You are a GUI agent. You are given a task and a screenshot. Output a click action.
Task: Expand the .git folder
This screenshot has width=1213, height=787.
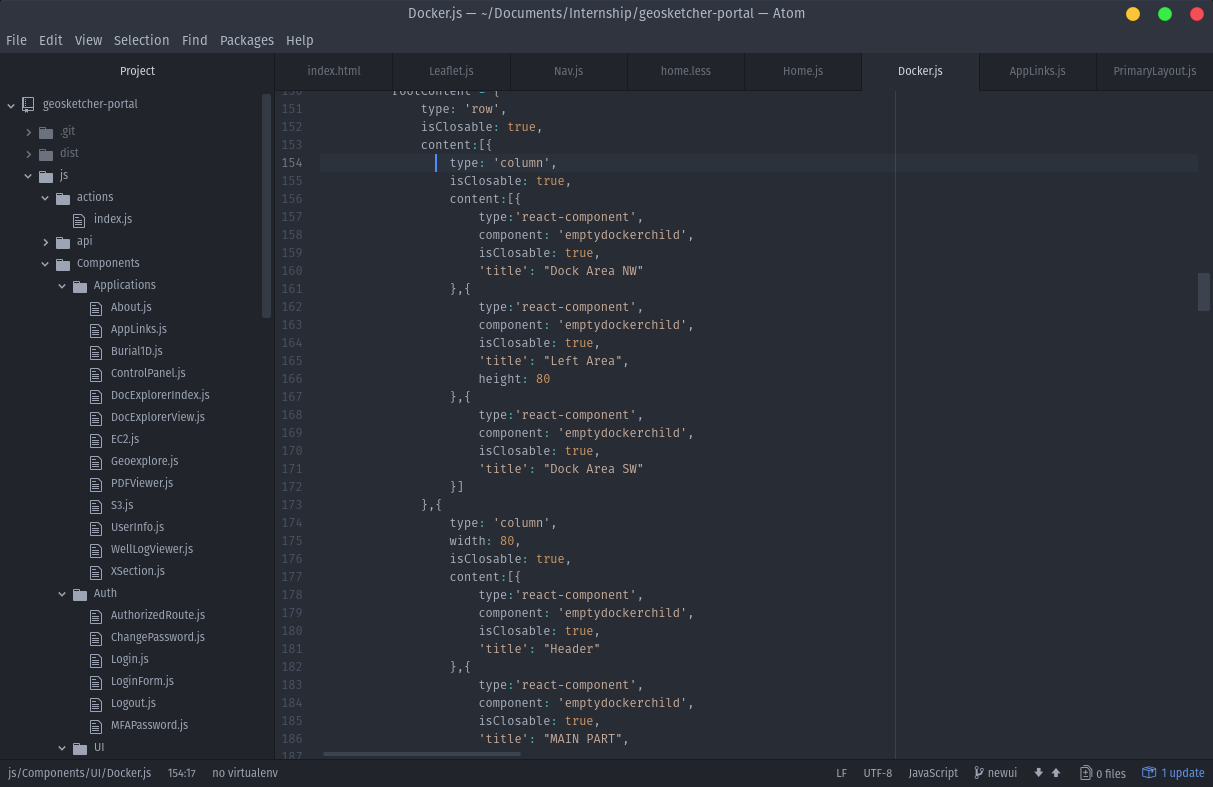click(x=29, y=132)
